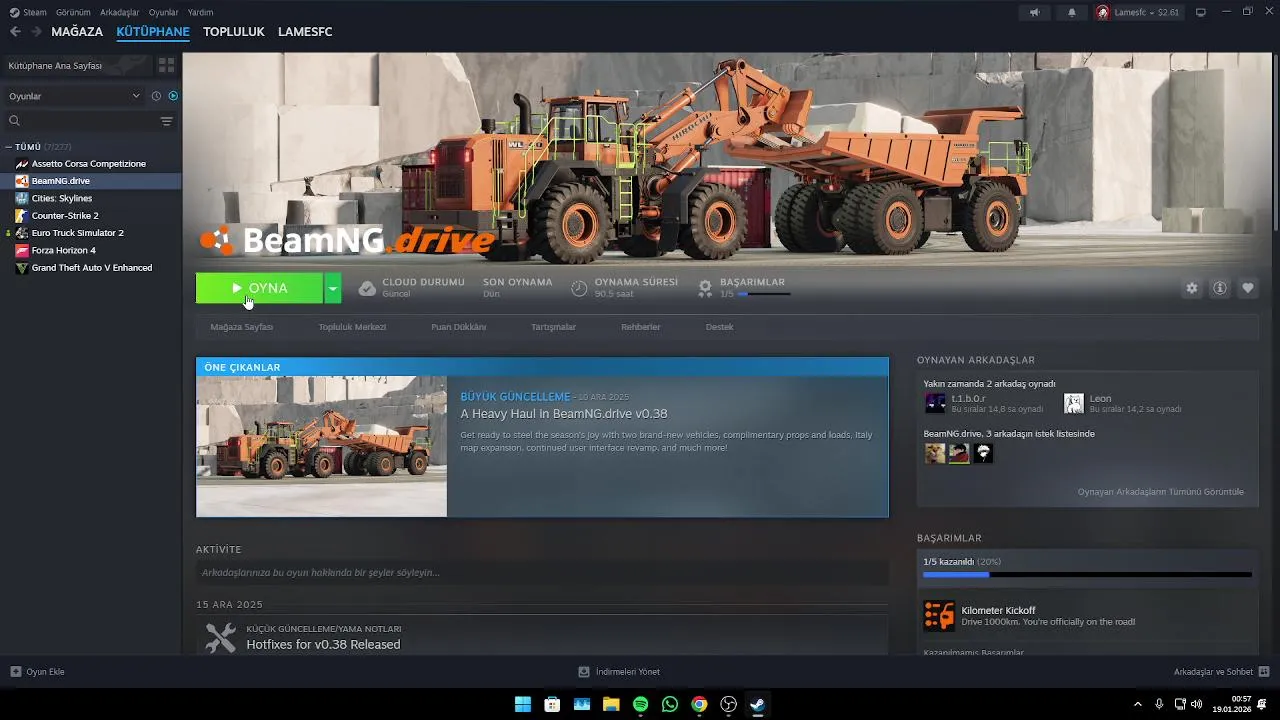Click the small achievements progress bar under BAŞARIMLAR header
This screenshot has width=1280, height=720.
point(764,294)
